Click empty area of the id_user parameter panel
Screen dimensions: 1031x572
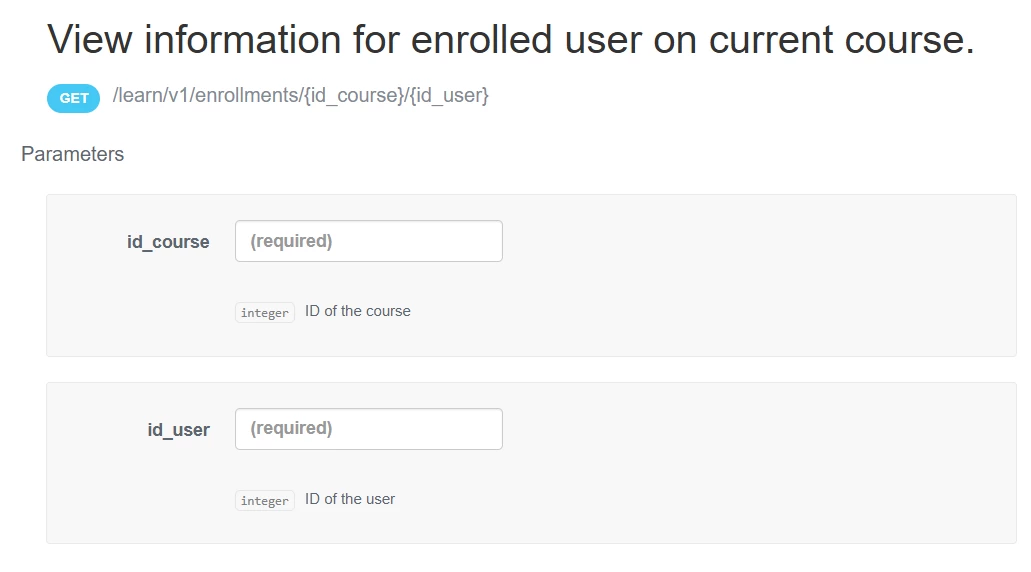[x=750, y=470]
